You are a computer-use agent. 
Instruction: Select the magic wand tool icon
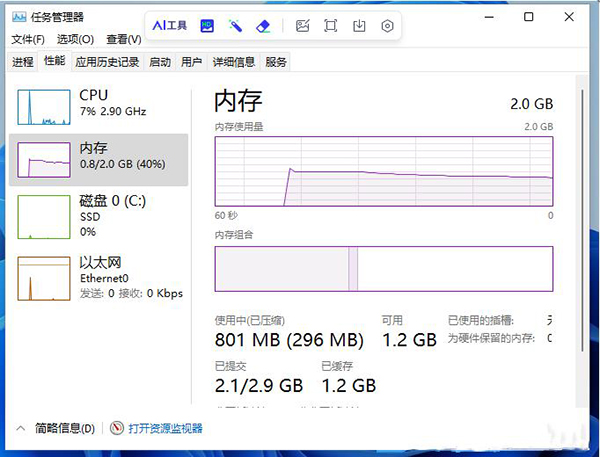[236, 25]
